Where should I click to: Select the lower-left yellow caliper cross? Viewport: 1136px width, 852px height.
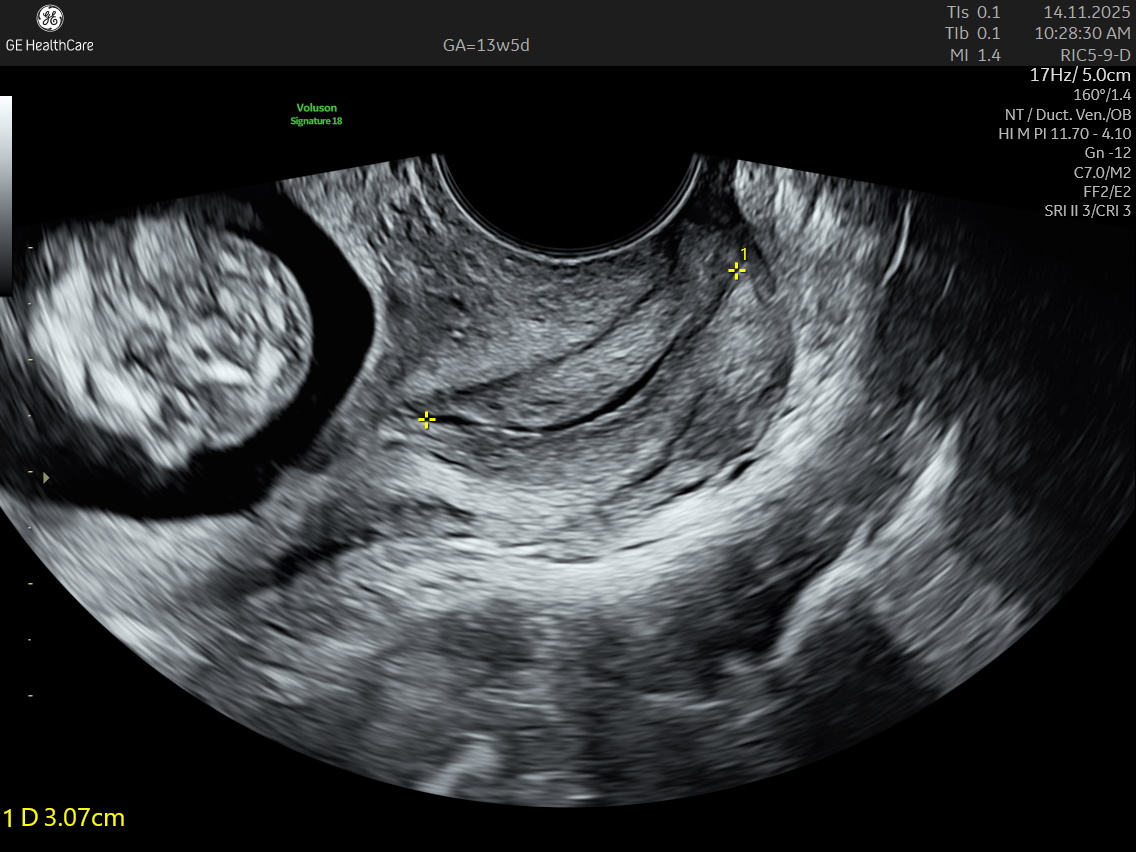pyautogui.click(x=426, y=420)
